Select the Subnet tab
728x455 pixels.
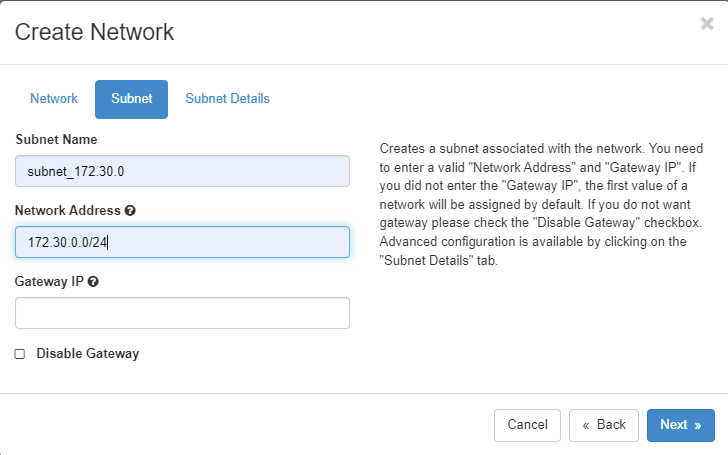pos(131,99)
